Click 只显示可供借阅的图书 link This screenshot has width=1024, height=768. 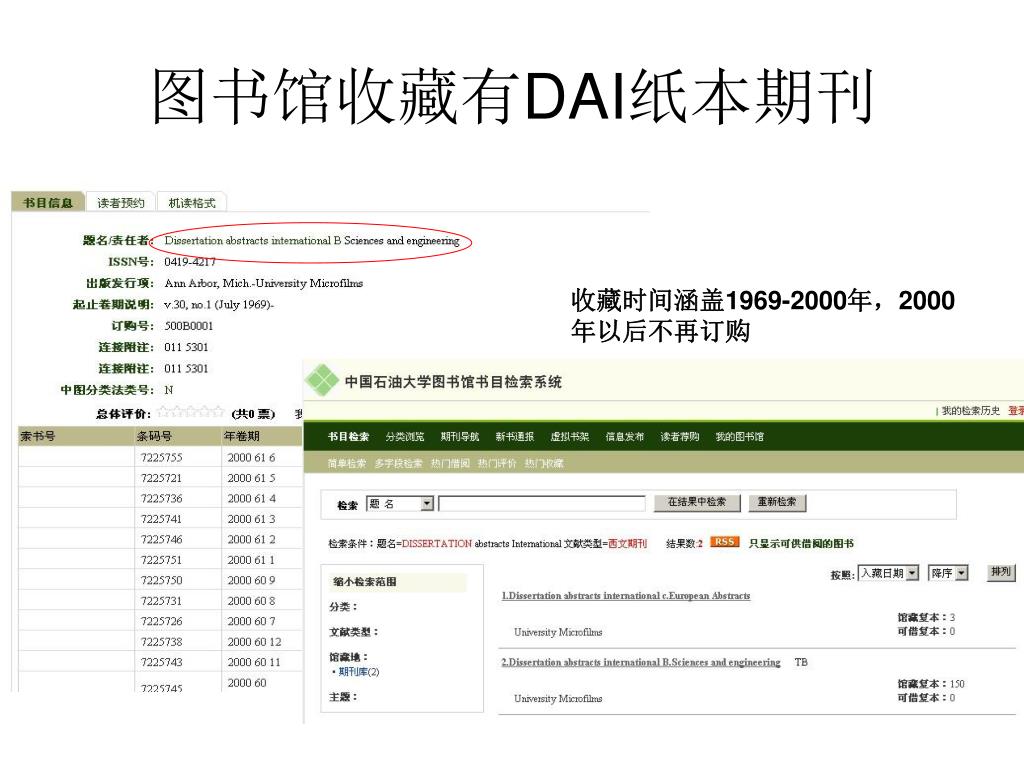click(x=801, y=543)
